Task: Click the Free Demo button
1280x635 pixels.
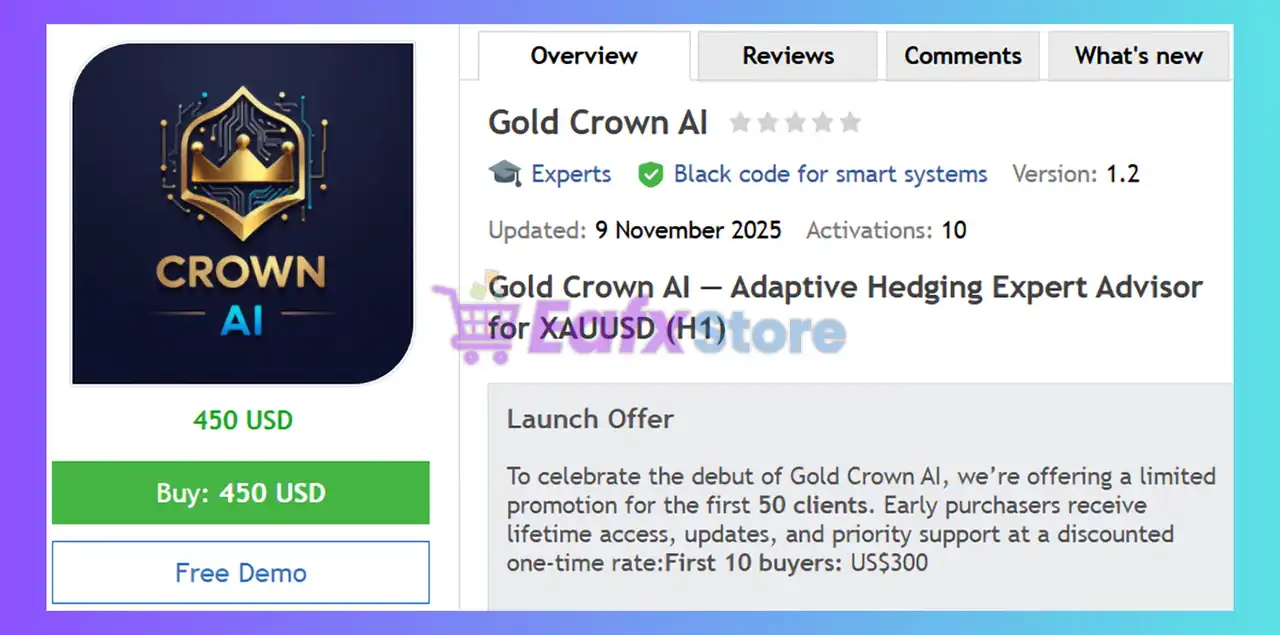Action: pyautogui.click(x=241, y=573)
